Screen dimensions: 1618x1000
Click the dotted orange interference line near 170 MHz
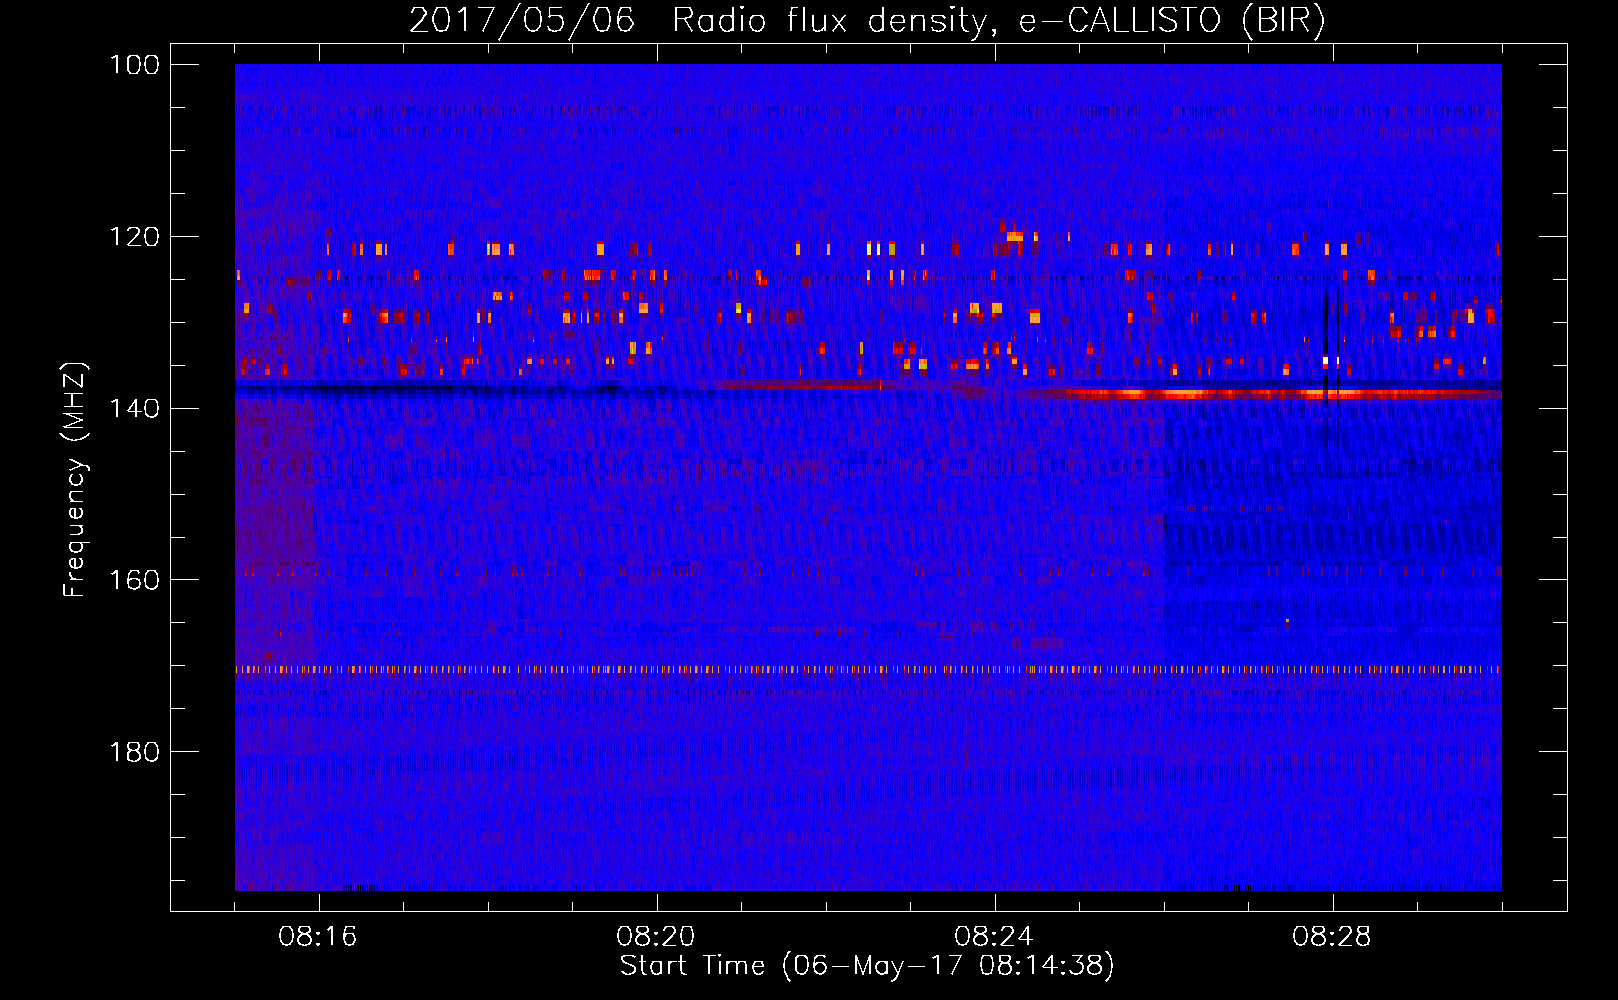click(x=868, y=669)
